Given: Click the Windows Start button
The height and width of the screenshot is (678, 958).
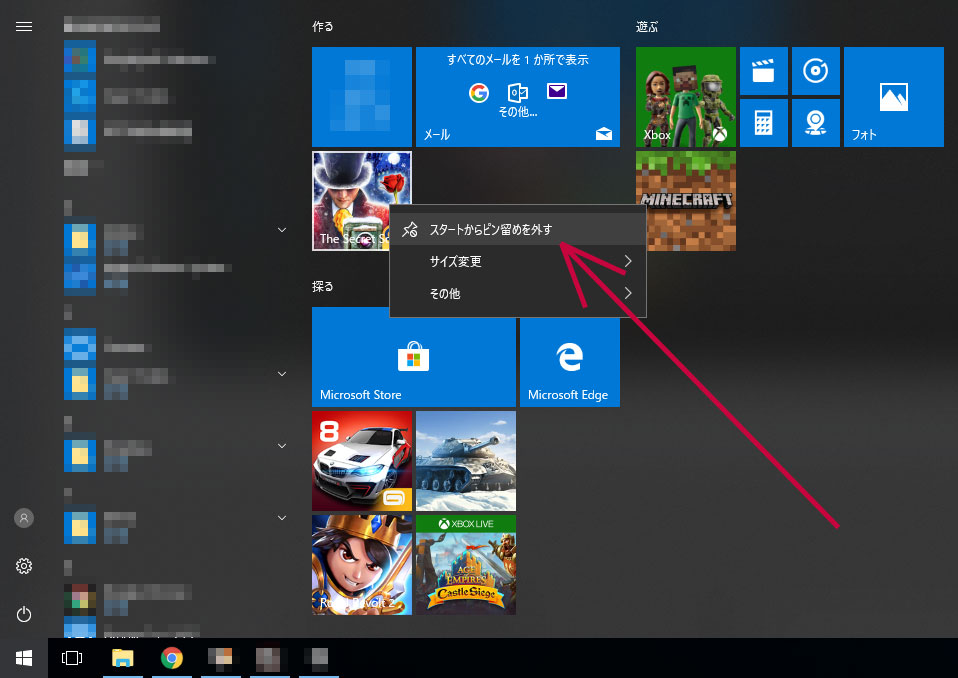Looking at the screenshot, I should point(24,658).
